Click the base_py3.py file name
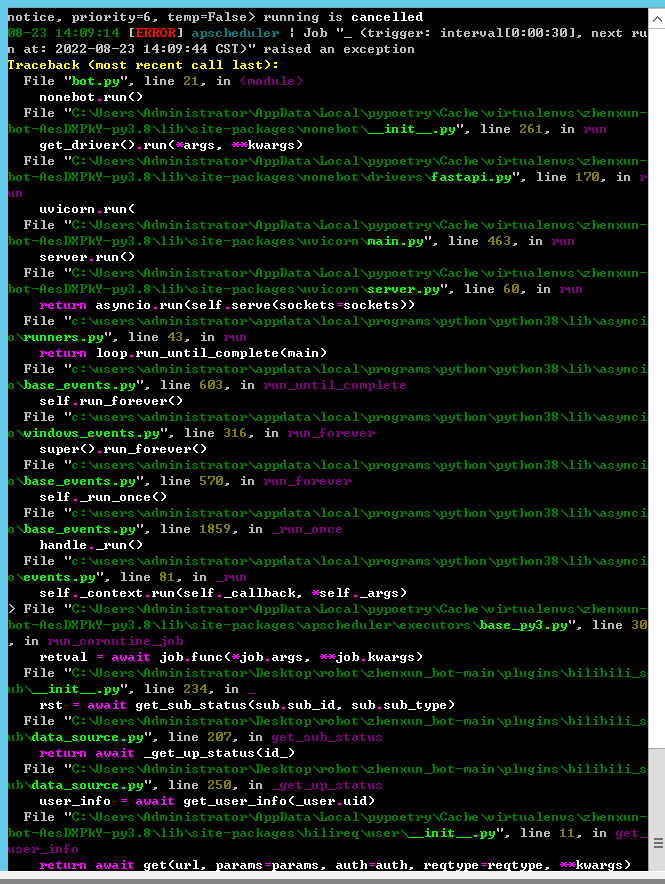The height and width of the screenshot is (884, 665). click(523, 625)
